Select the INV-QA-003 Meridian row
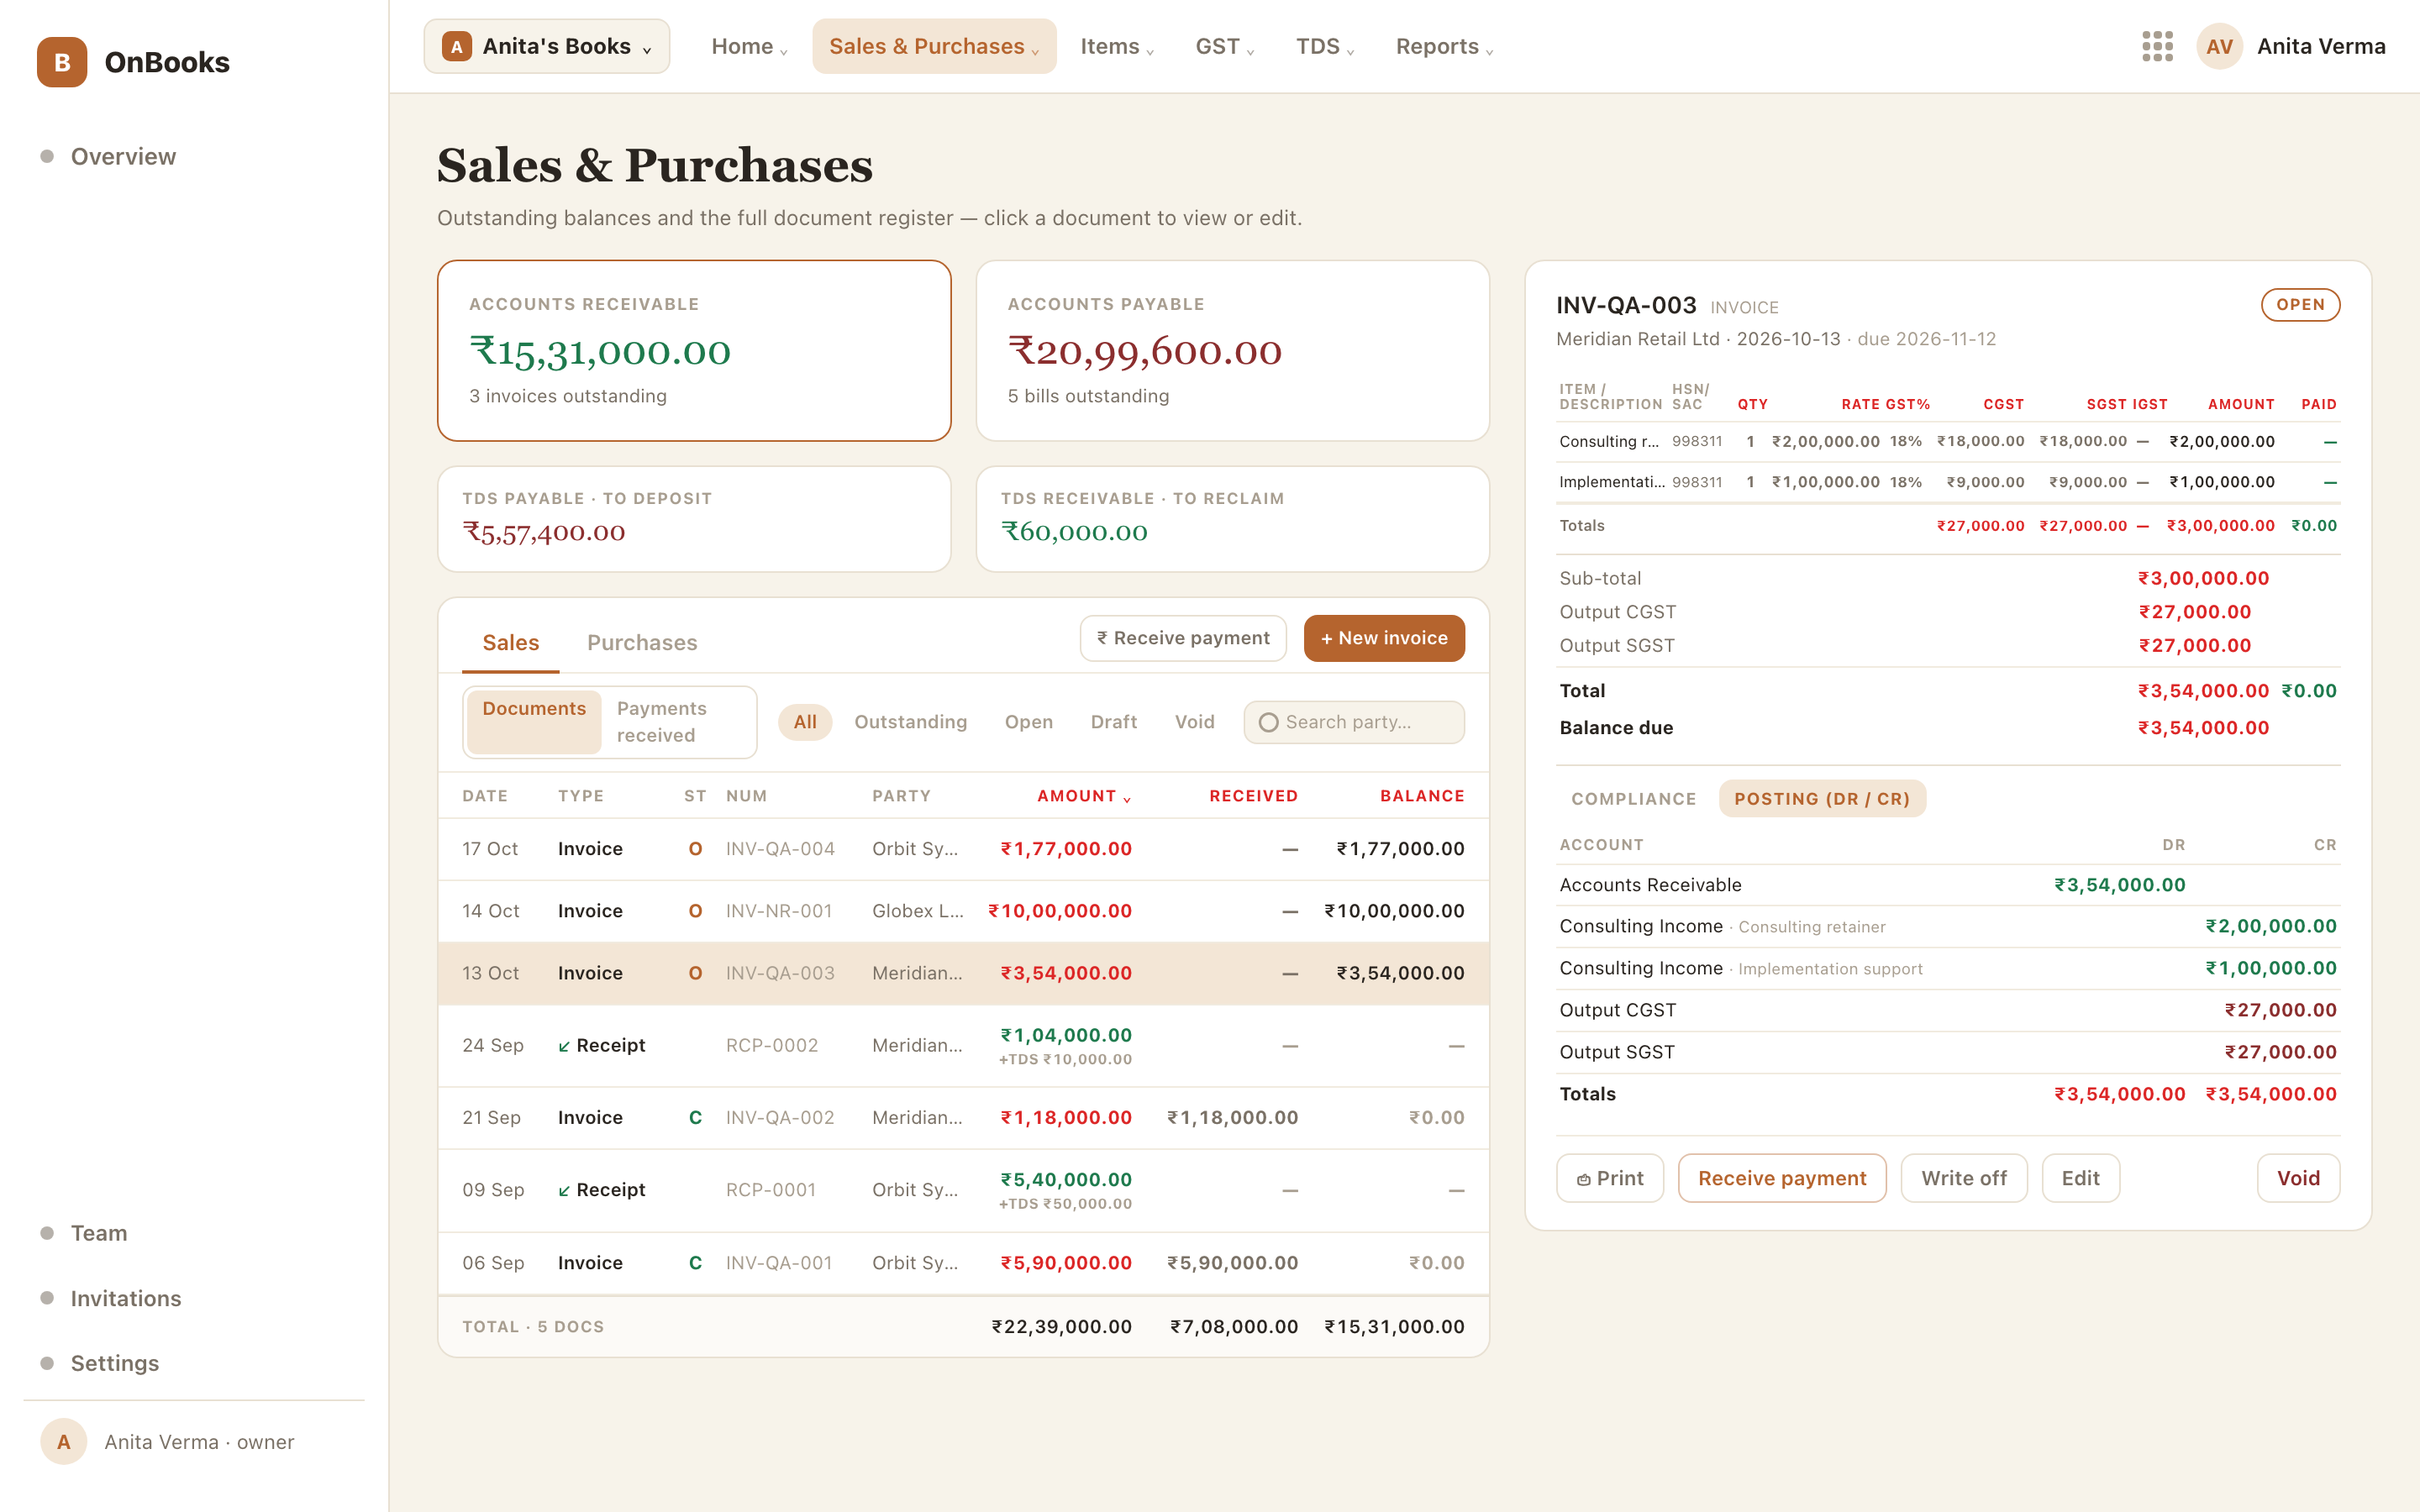 click(963, 973)
